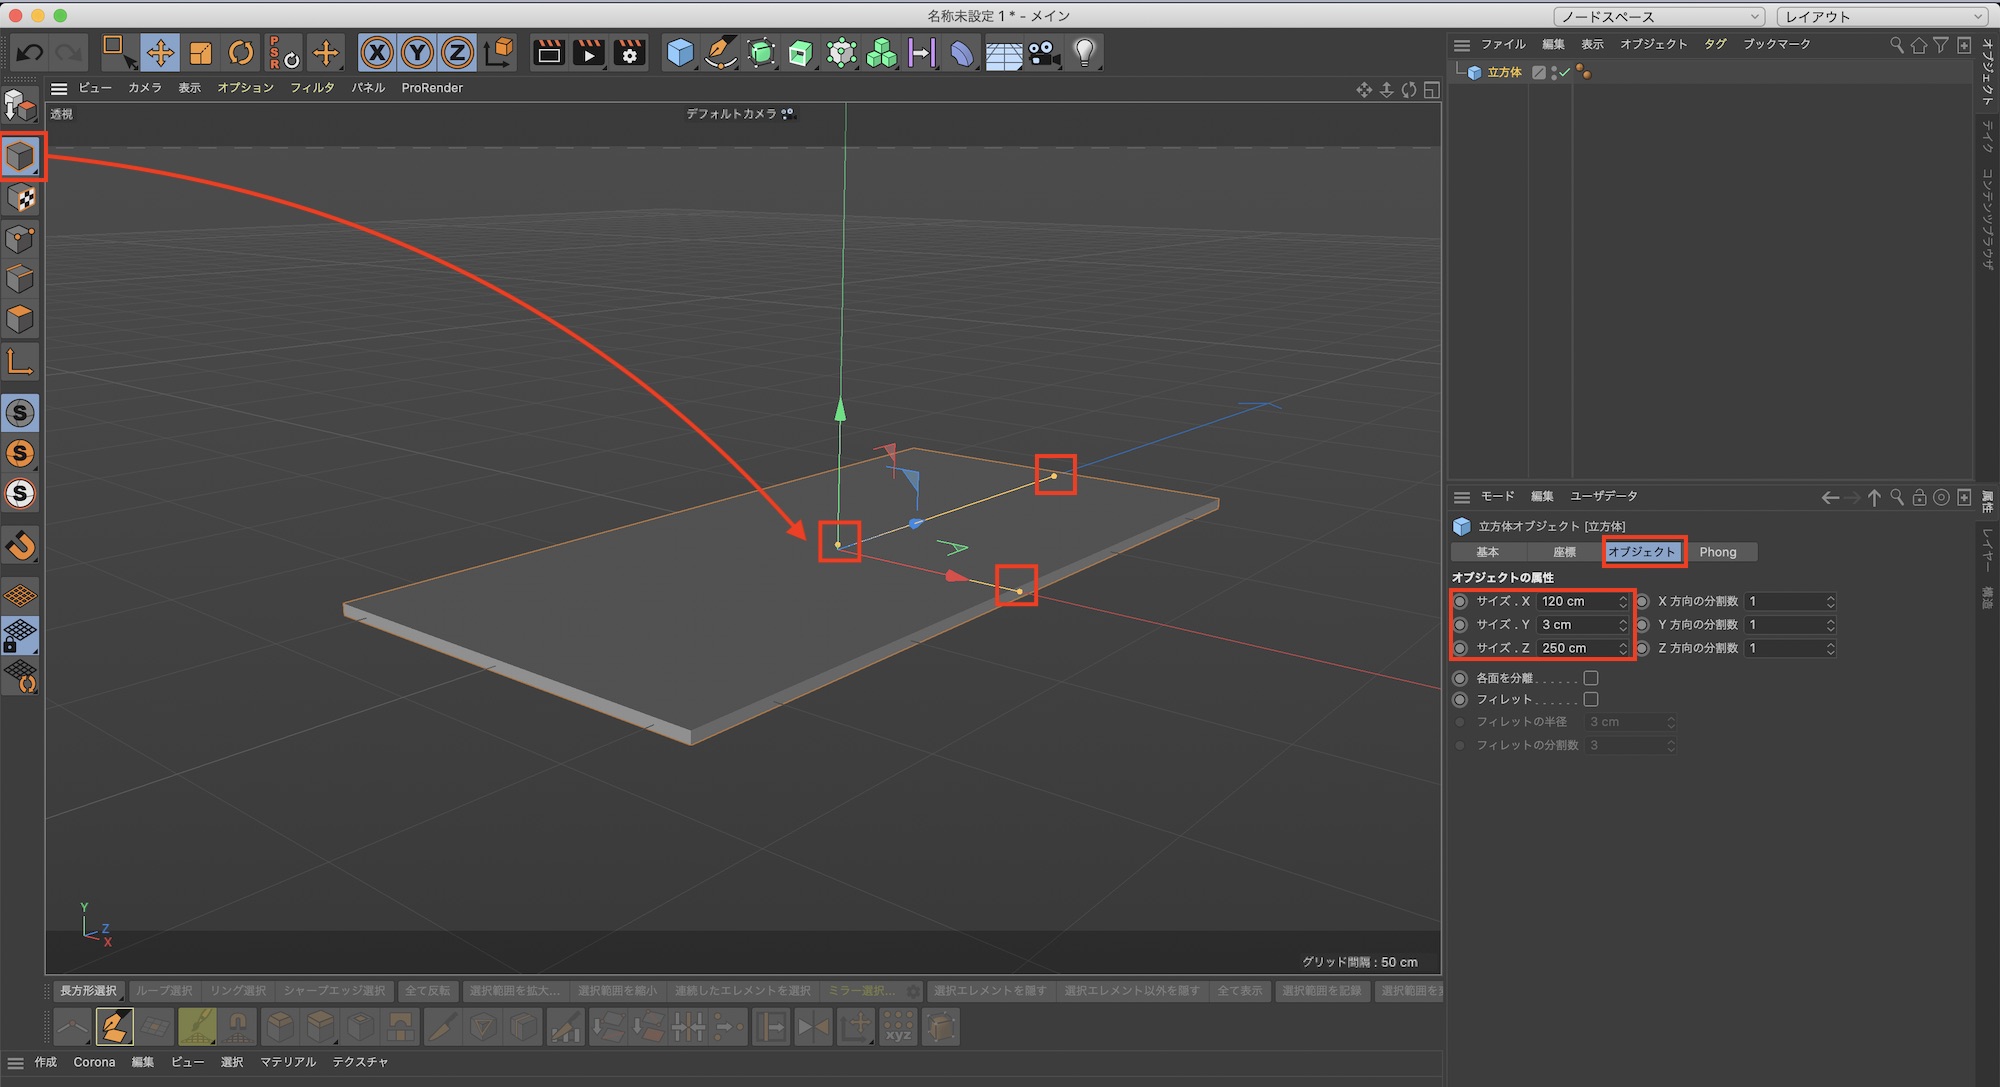This screenshot has height=1087, width=2000.
Task: Click the light bulb icon
Action: tap(1084, 52)
